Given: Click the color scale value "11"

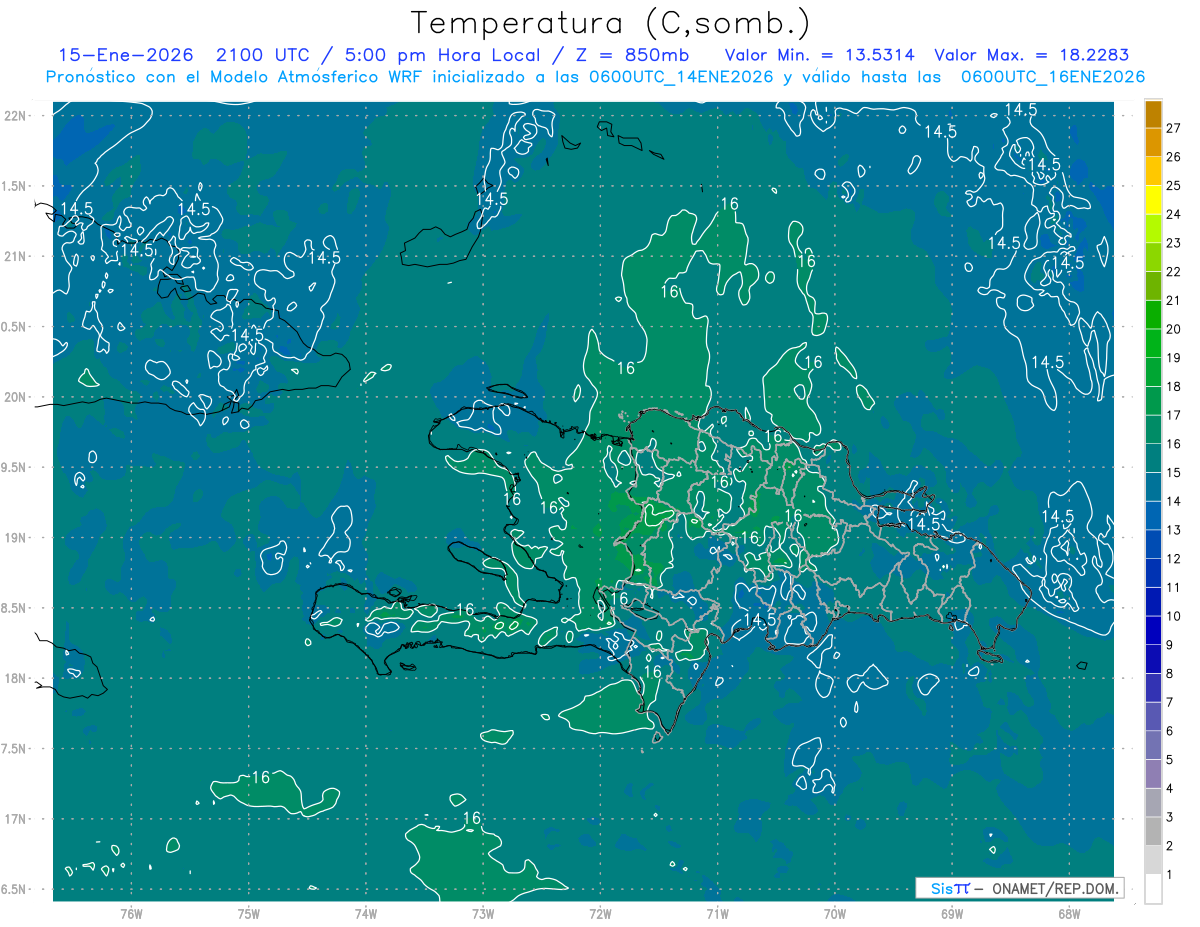Looking at the screenshot, I should [x=1174, y=588].
